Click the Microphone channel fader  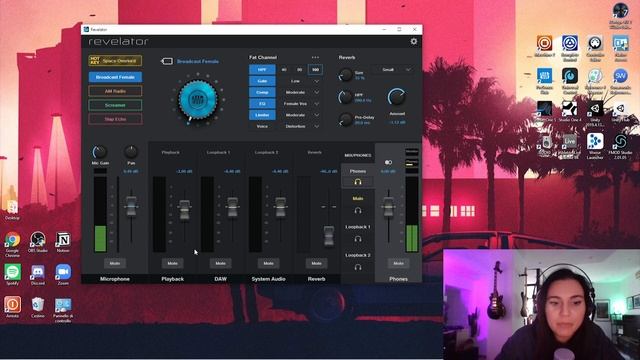coord(131,206)
